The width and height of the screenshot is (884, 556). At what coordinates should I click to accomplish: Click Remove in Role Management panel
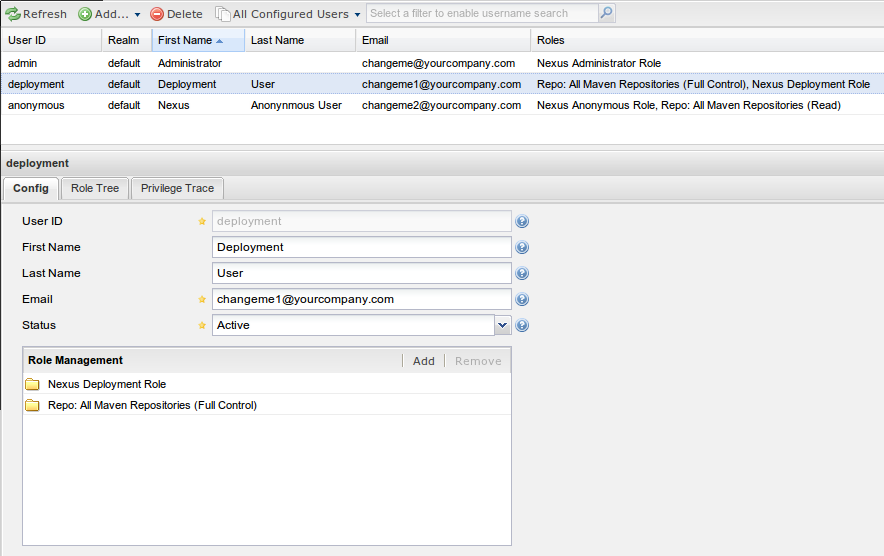click(x=478, y=361)
